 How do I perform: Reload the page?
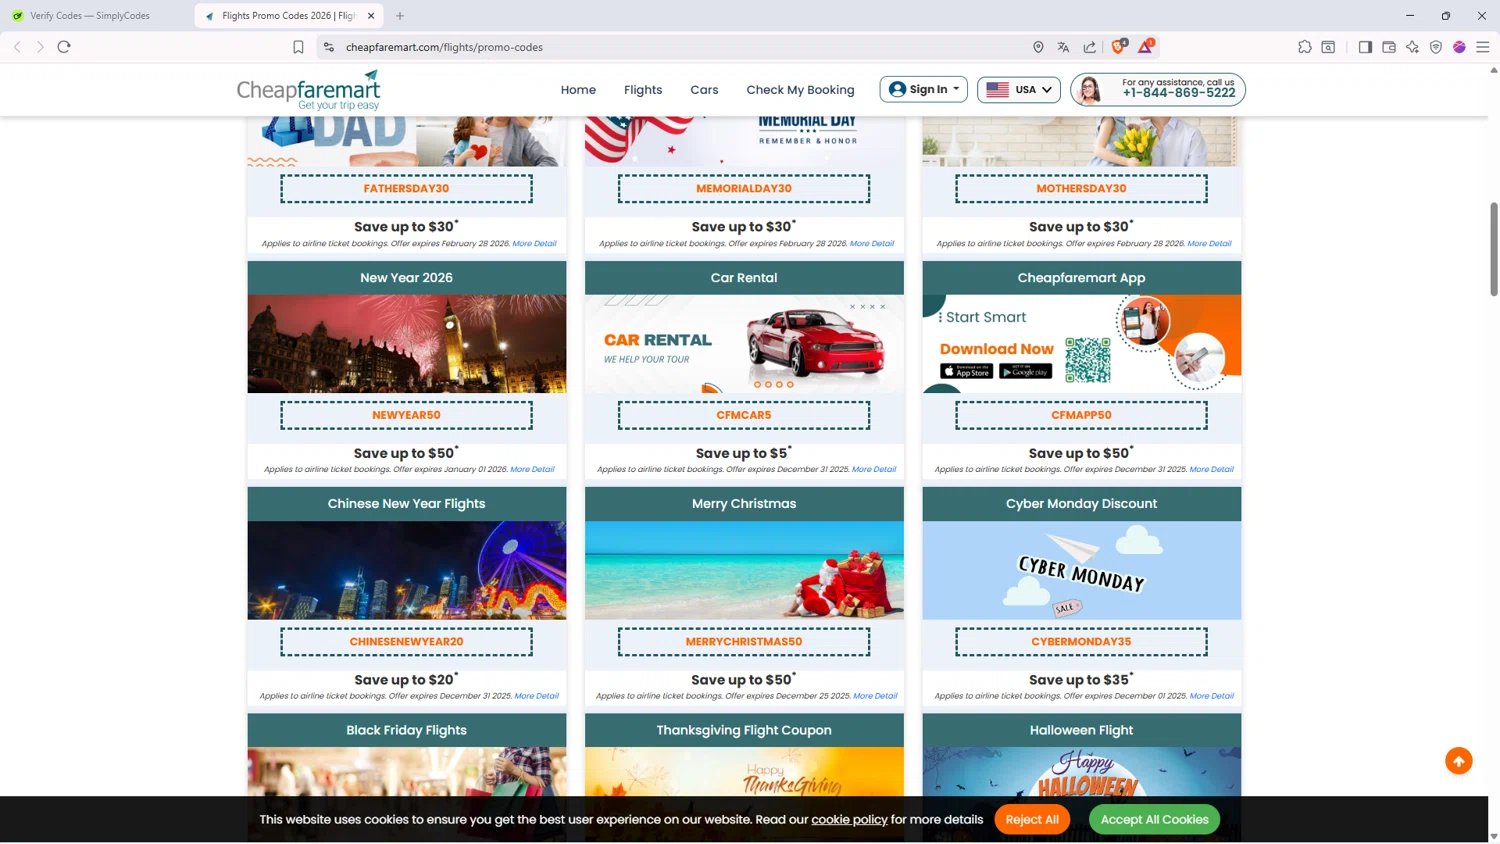tap(64, 47)
